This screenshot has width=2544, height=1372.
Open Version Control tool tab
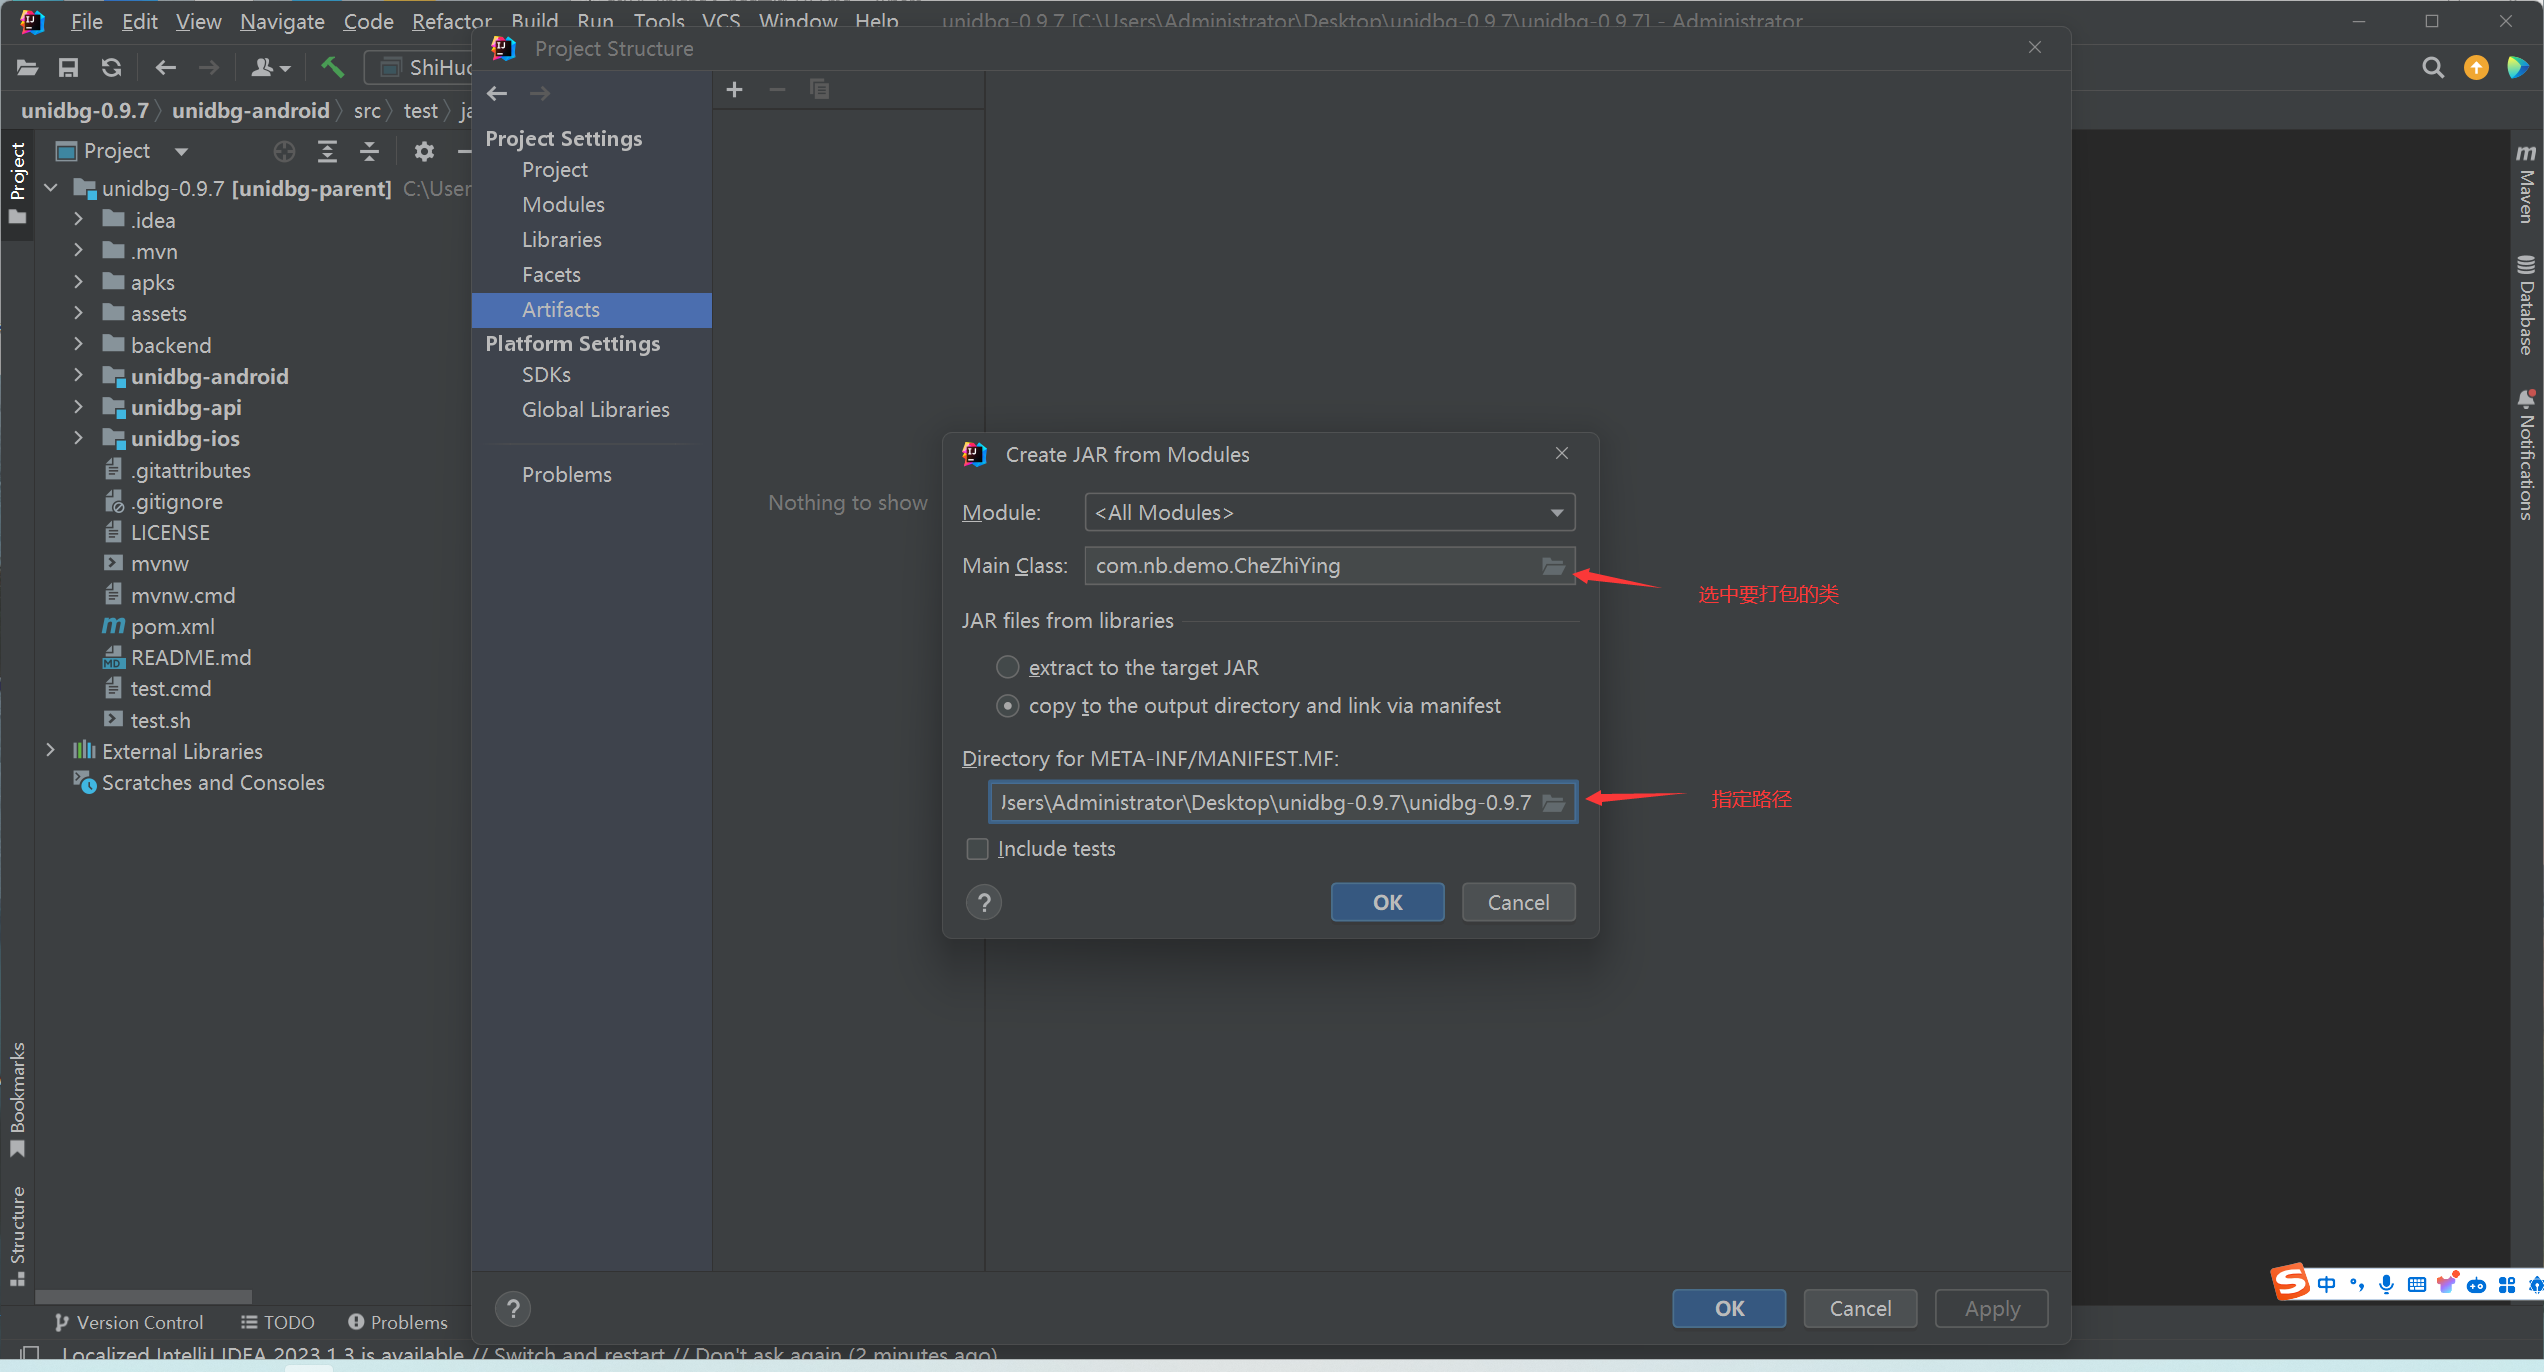129,1322
